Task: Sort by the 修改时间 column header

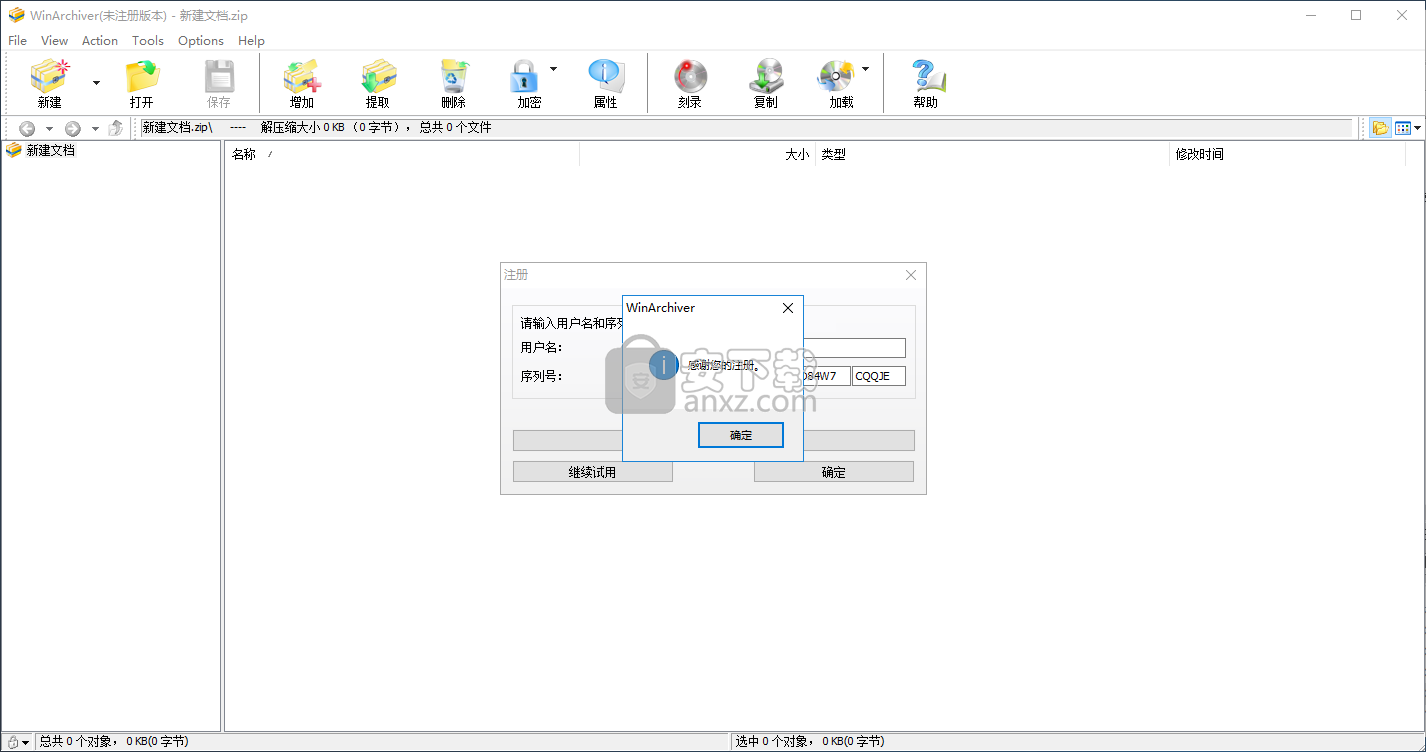Action: (1288, 154)
